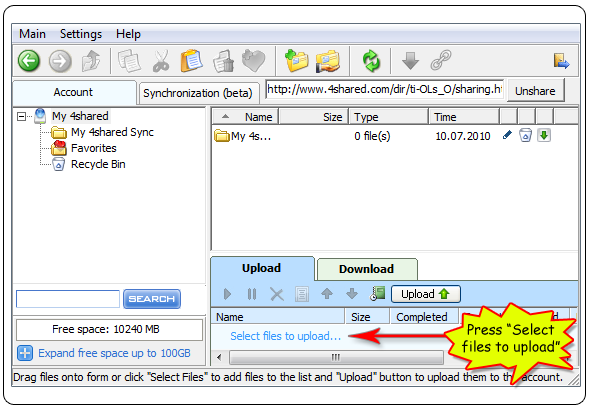Select Favorites in the folder tree
The height and width of the screenshot is (408, 589).
click(94, 148)
